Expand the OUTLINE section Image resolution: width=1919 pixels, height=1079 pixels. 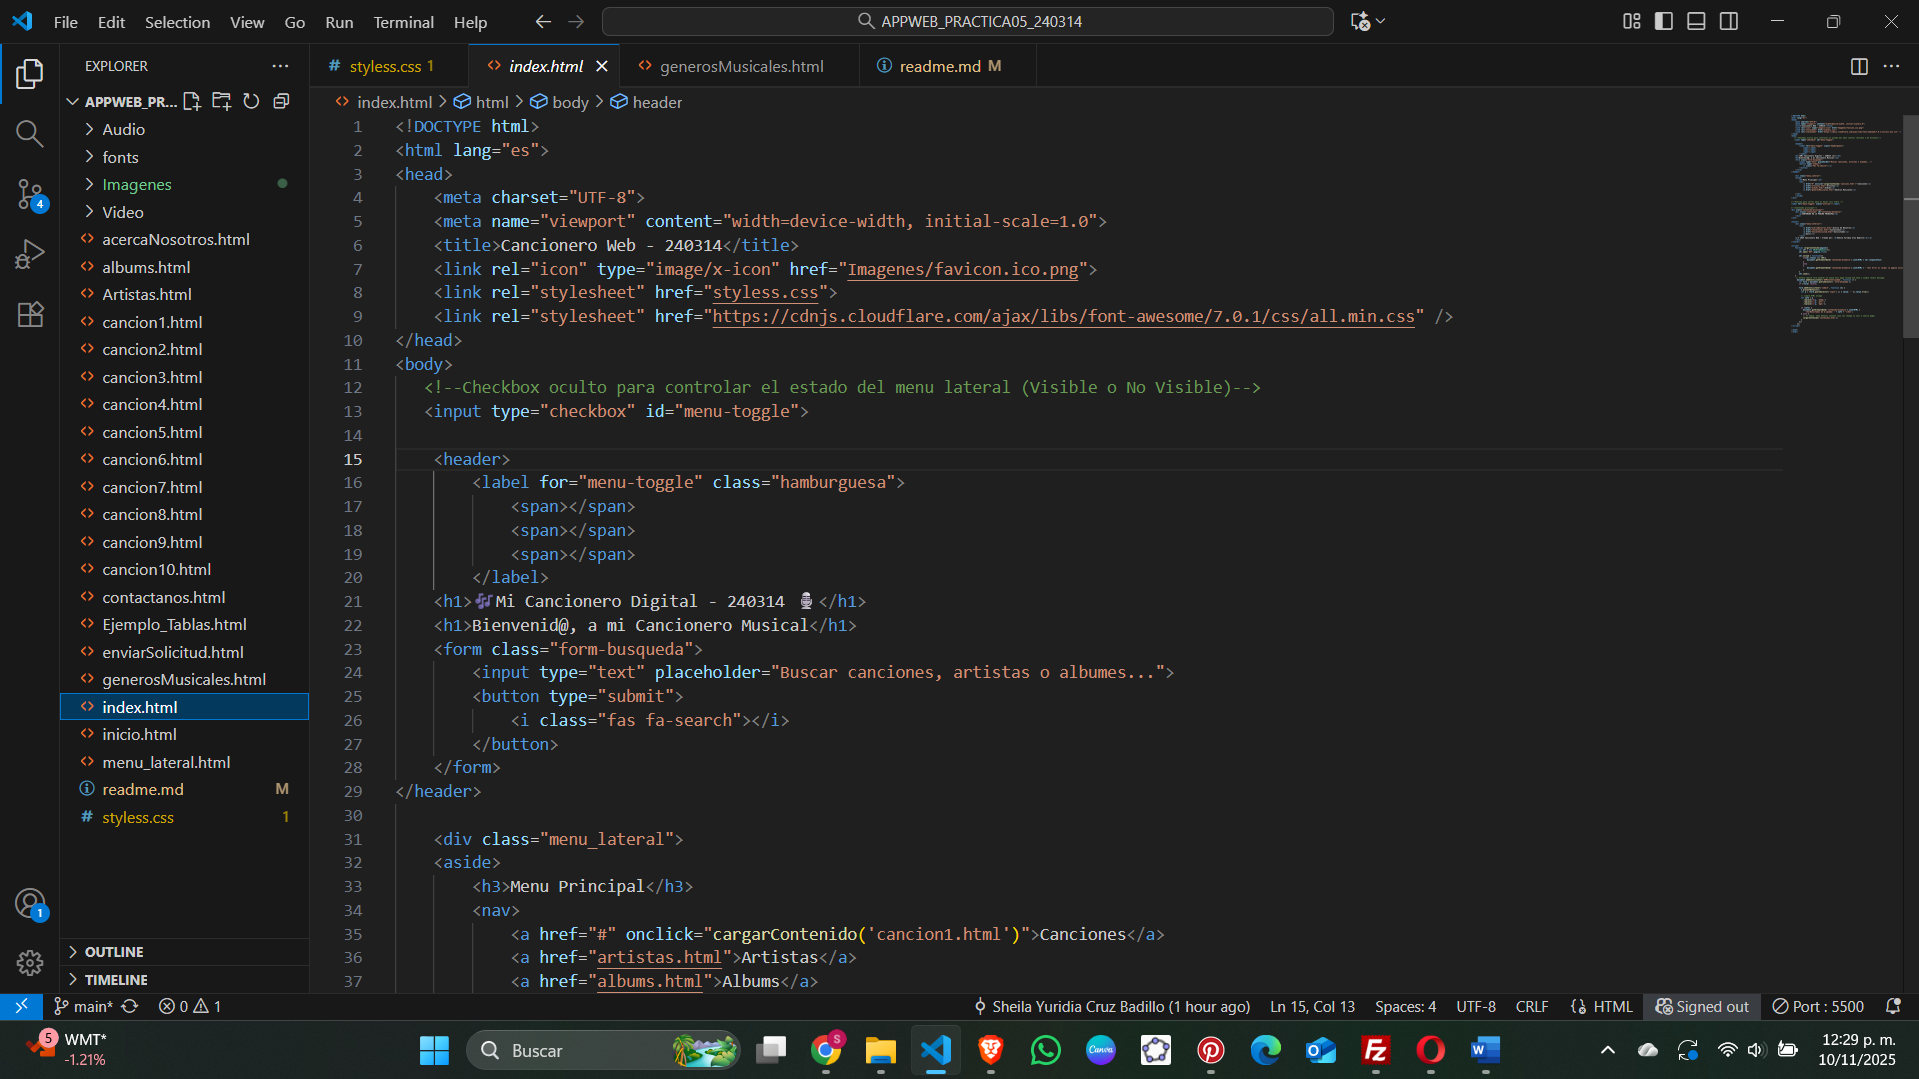(x=113, y=952)
